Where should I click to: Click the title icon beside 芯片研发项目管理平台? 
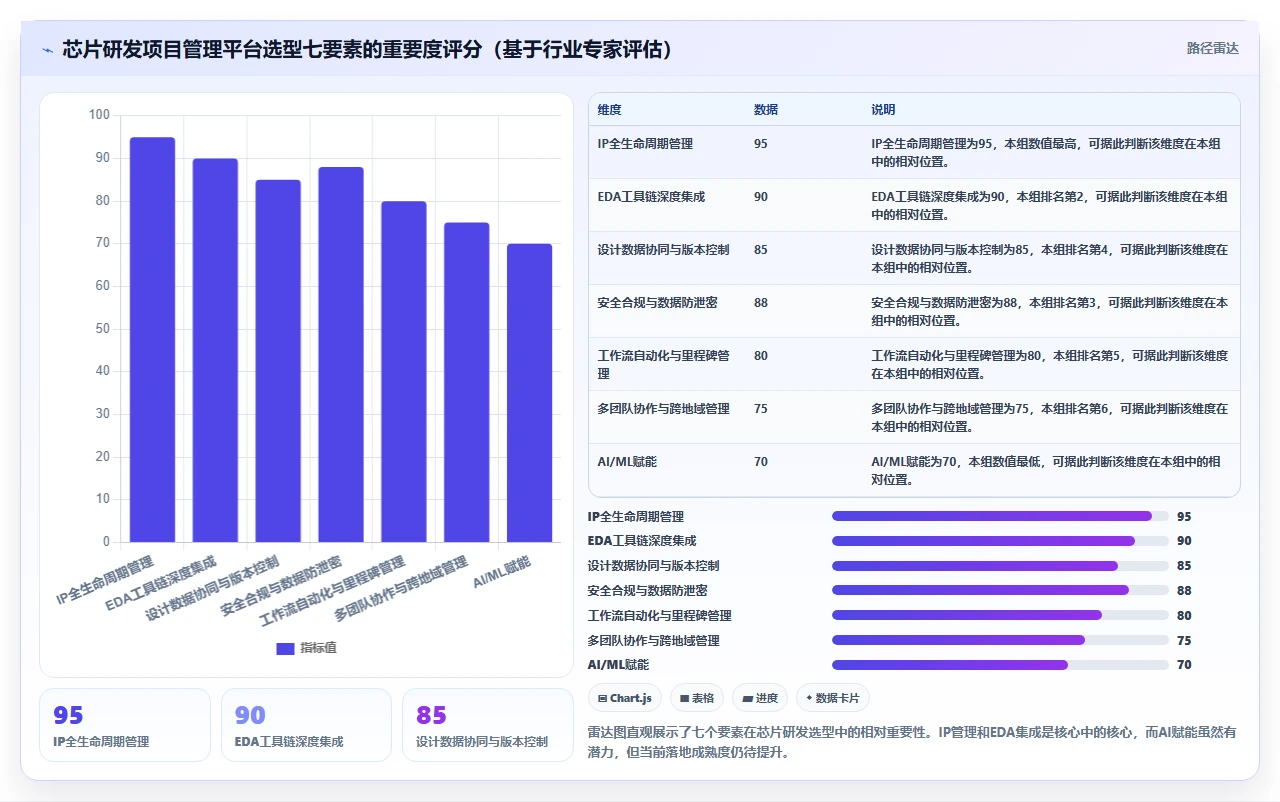(47, 49)
